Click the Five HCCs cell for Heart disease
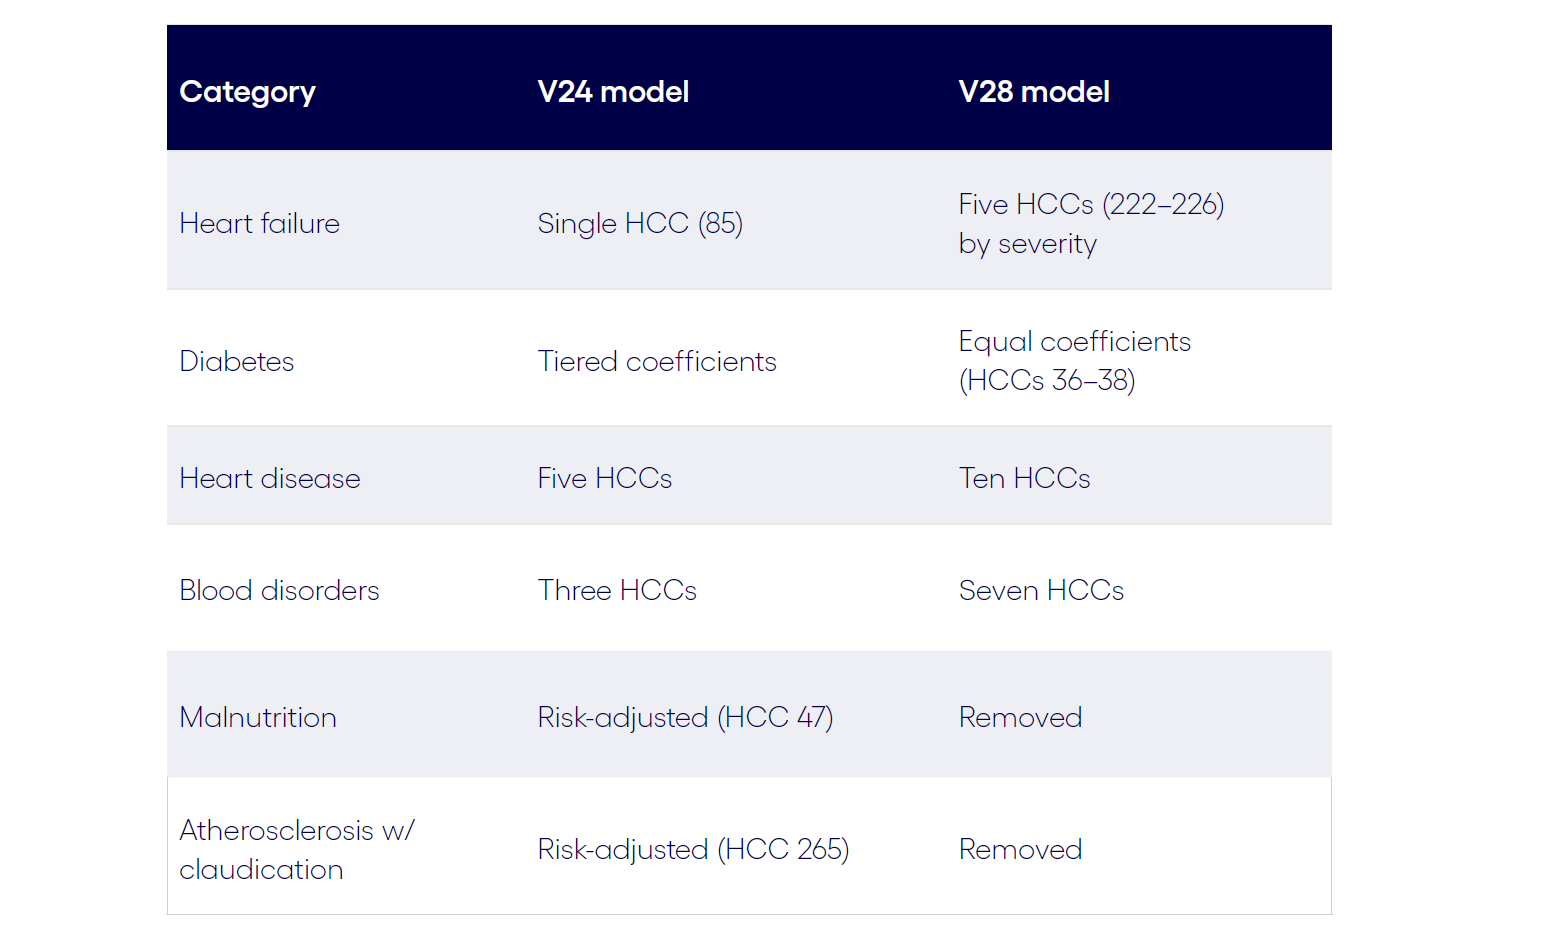Image resolution: width=1567 pixels, height=943 pixels. 604,478
